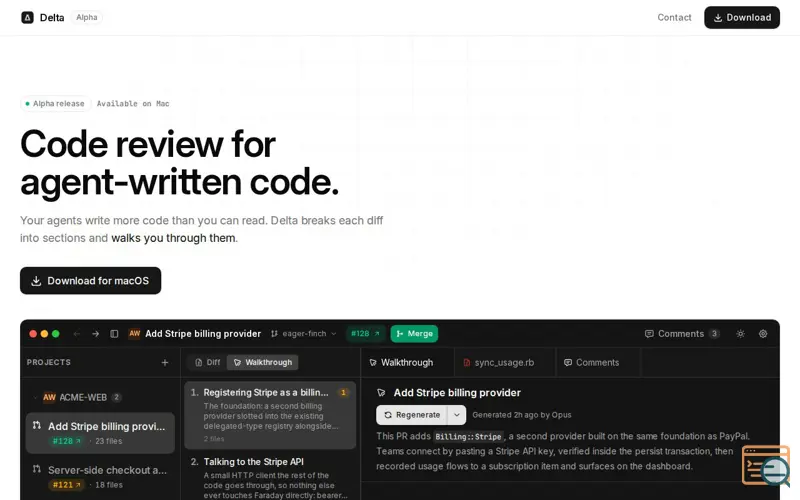Open the eager-finch branch dropdown

pos(304,334)
